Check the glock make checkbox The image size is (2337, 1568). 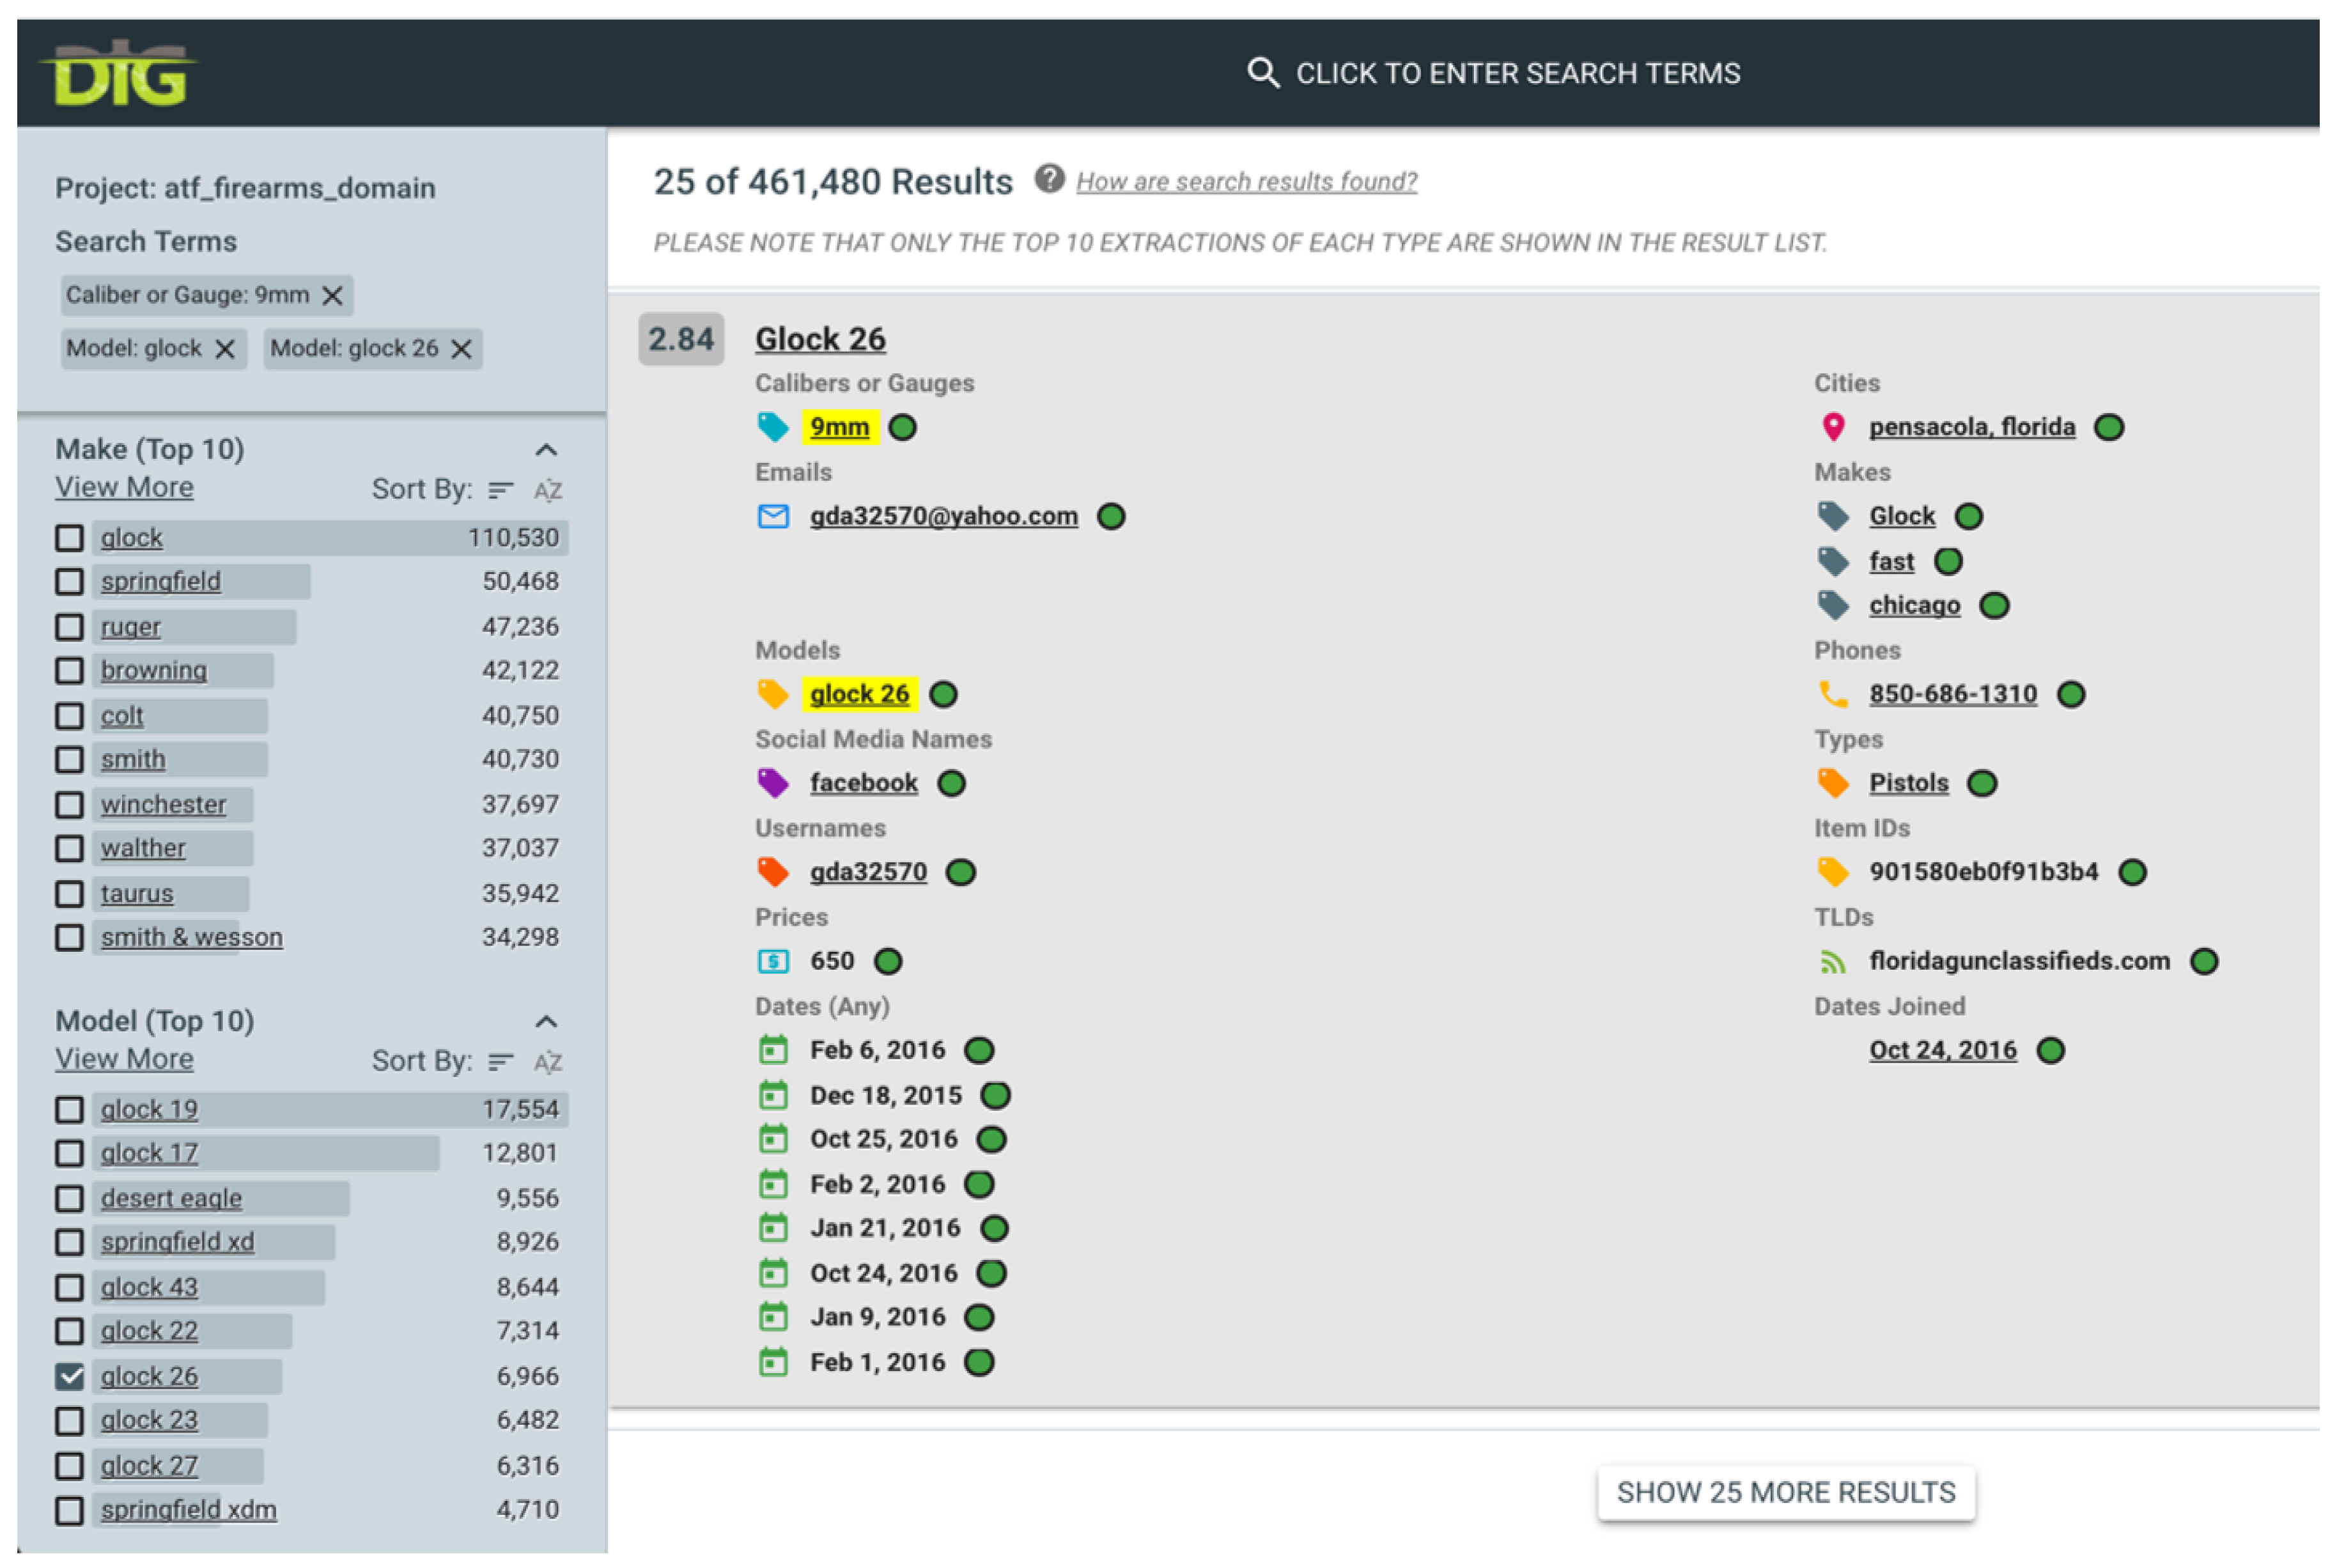pos(69,538)
